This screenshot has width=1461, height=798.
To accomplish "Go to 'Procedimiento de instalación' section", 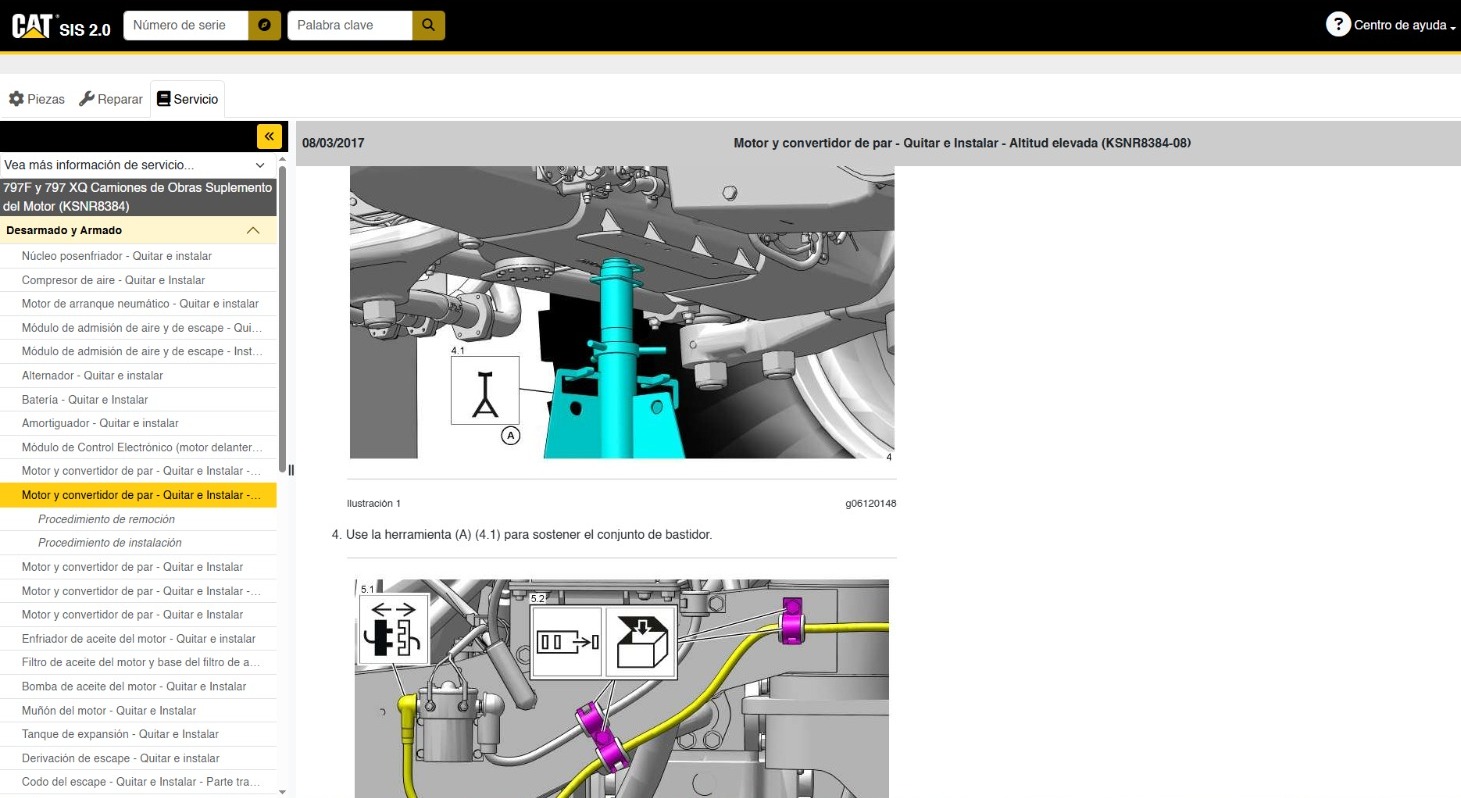I will (110, 543).
